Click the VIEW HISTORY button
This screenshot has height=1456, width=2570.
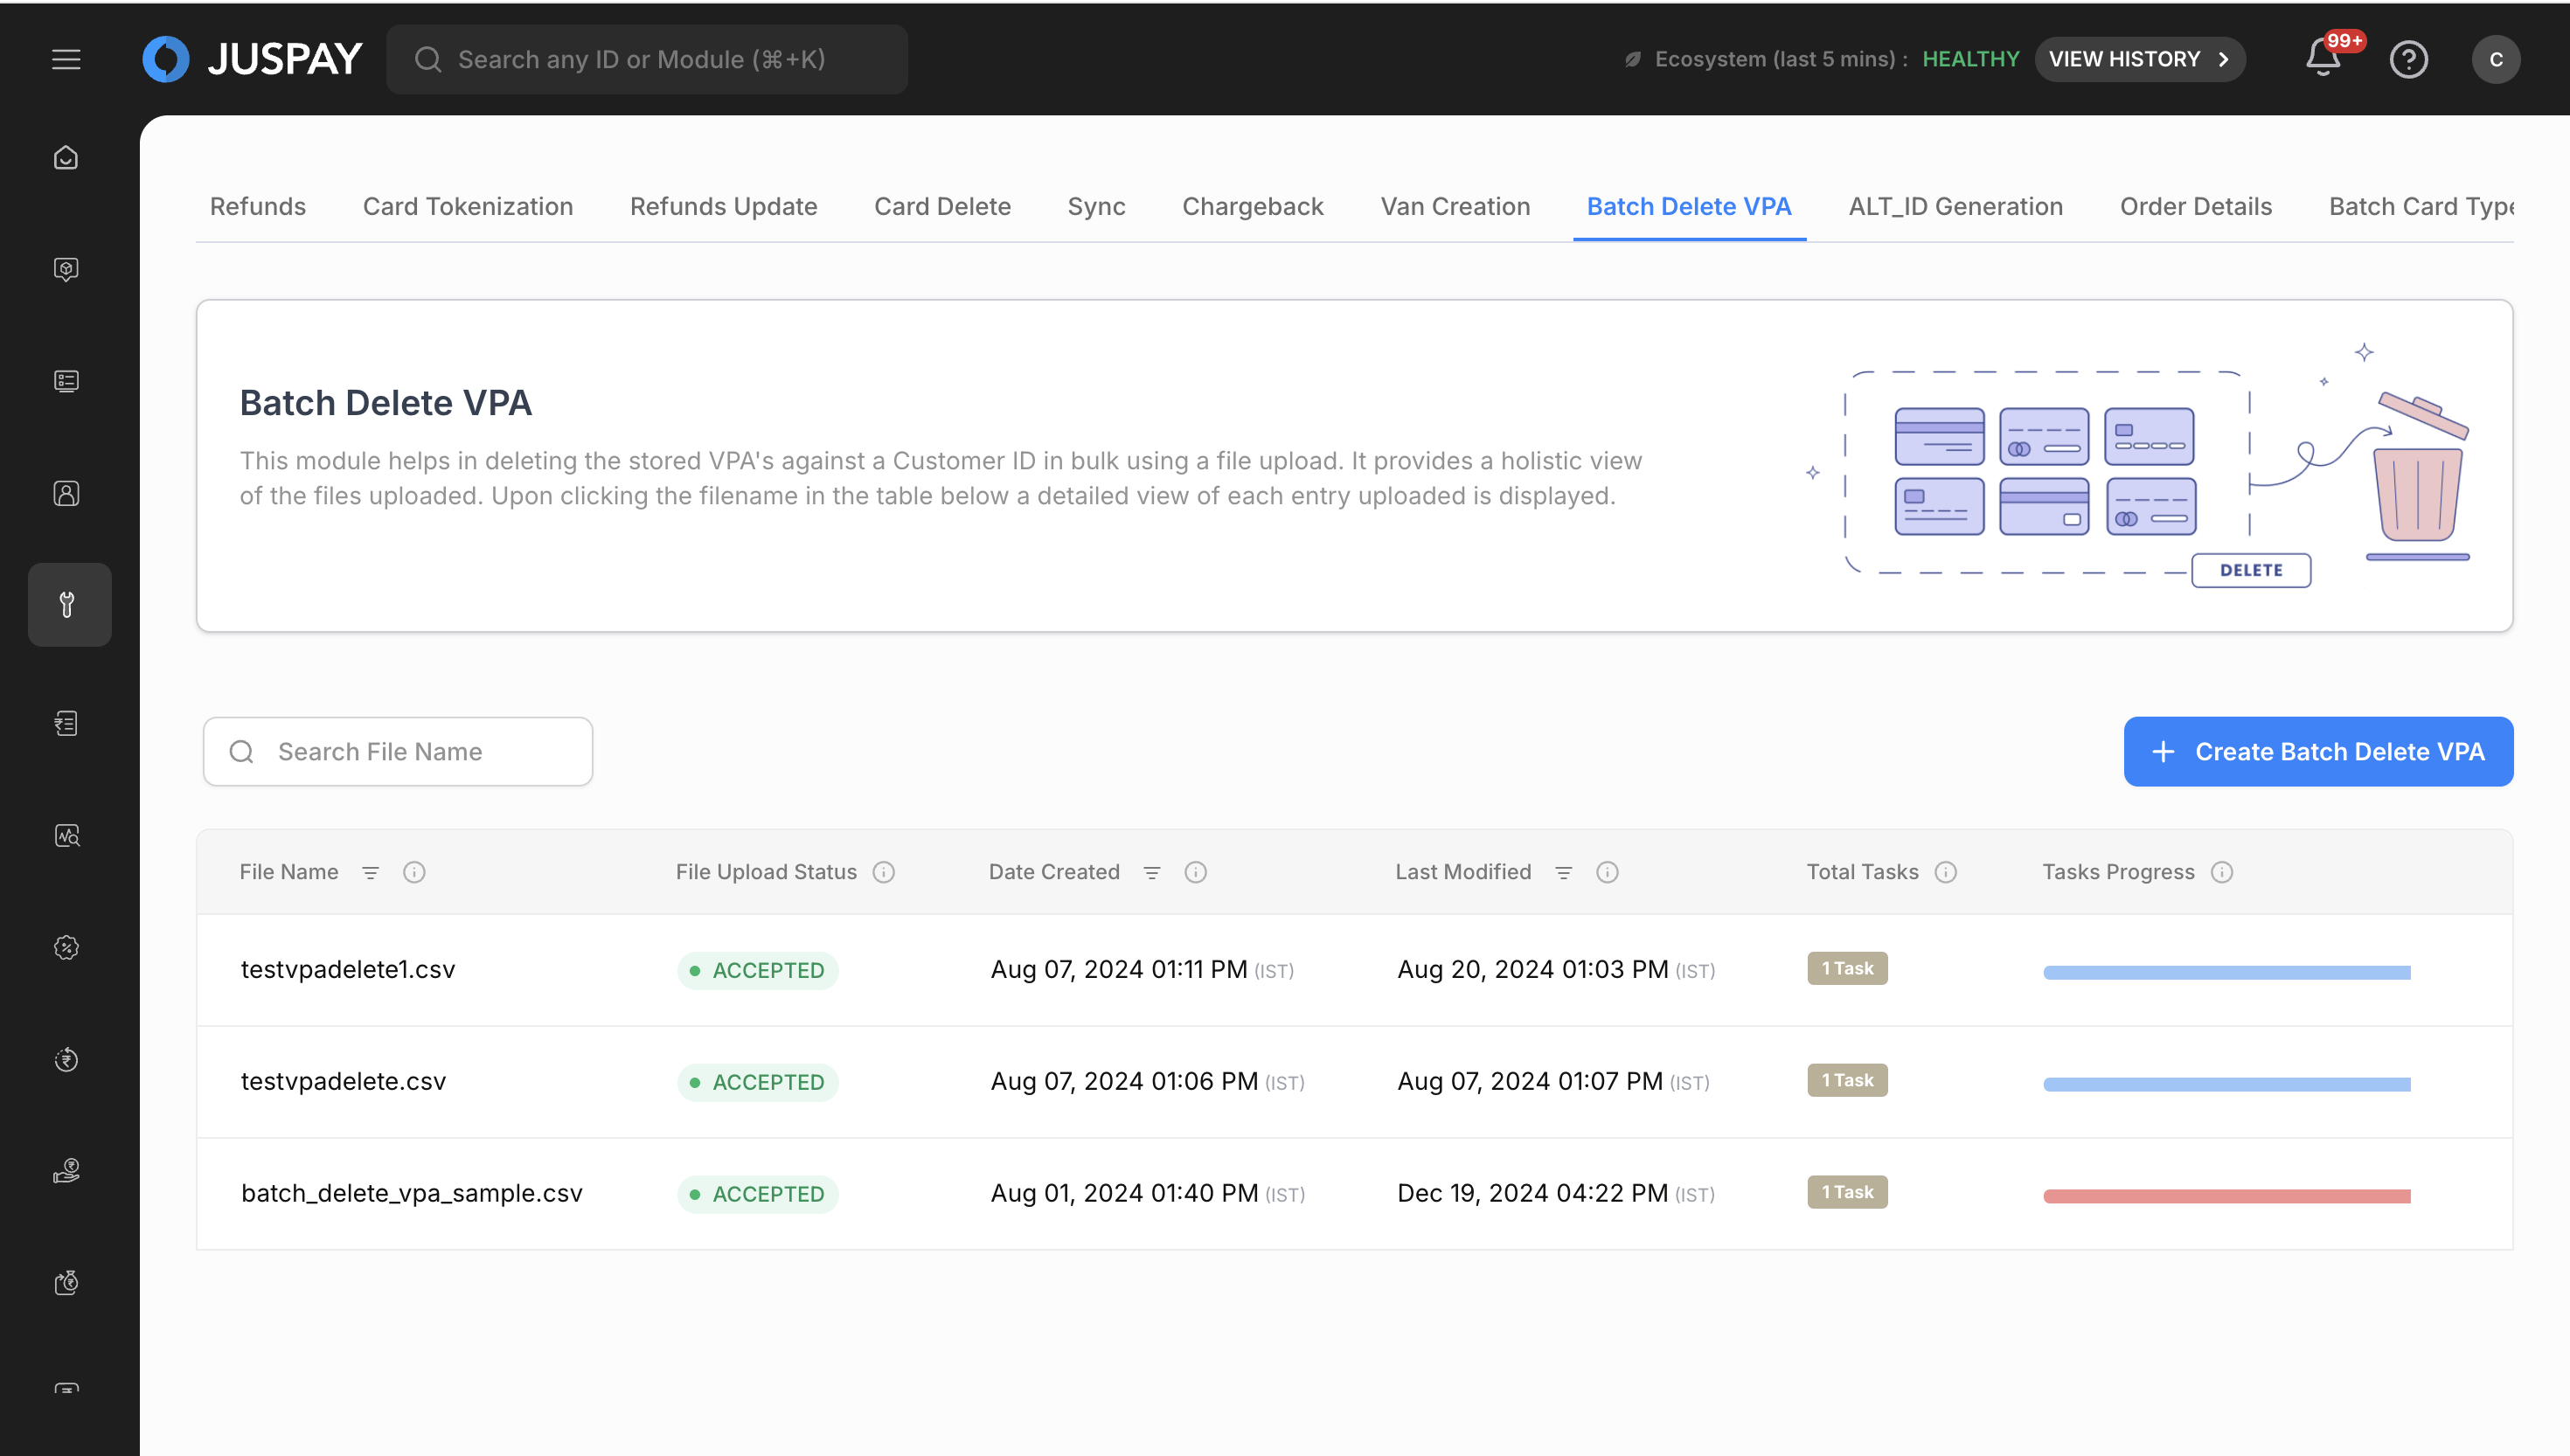point(2139,59)
